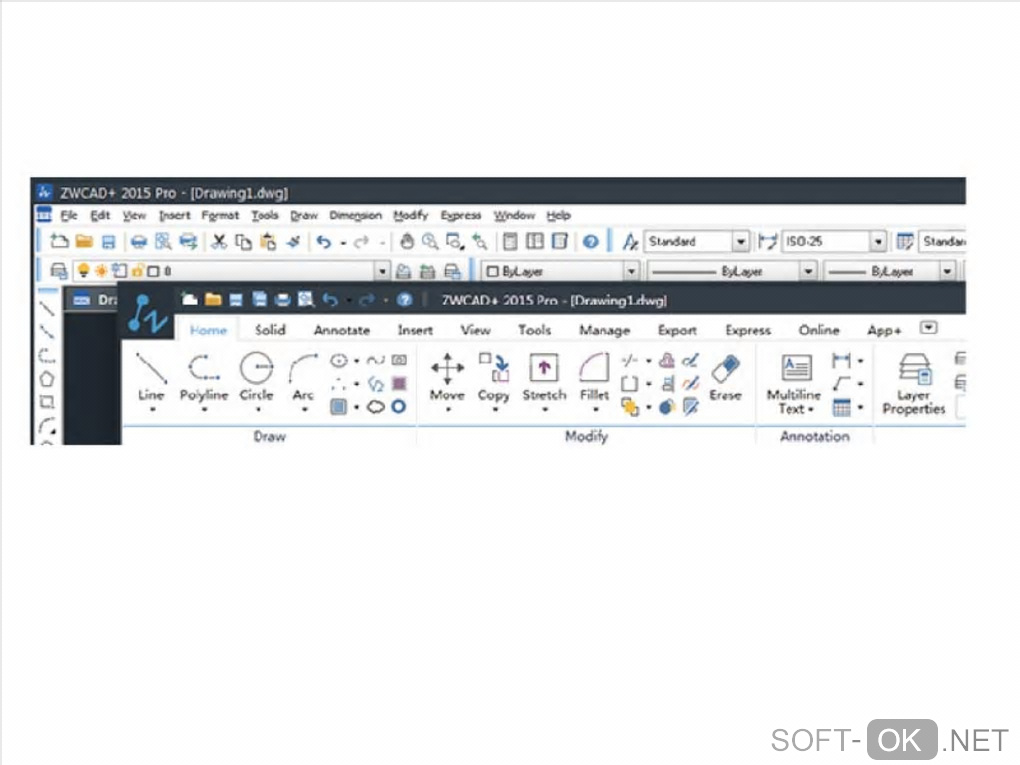Open the ISO-25 dimension style dropdown
This screenshot has width=1020, height=765.
pos(879,242)
